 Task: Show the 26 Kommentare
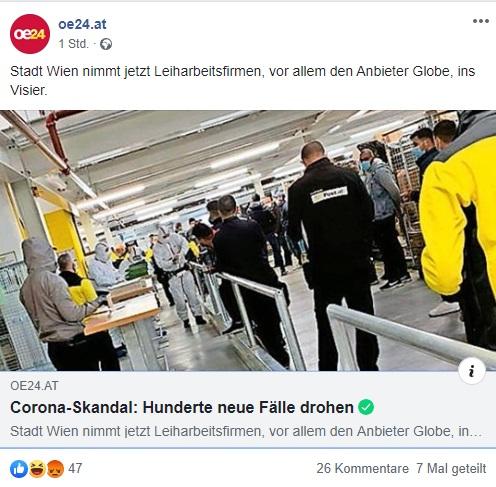[x=362, y=468]
